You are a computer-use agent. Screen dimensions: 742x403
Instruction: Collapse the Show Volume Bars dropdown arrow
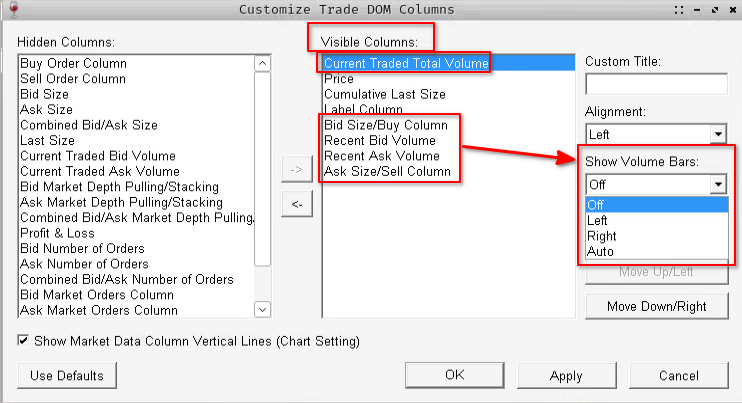[x=718, y=184]
